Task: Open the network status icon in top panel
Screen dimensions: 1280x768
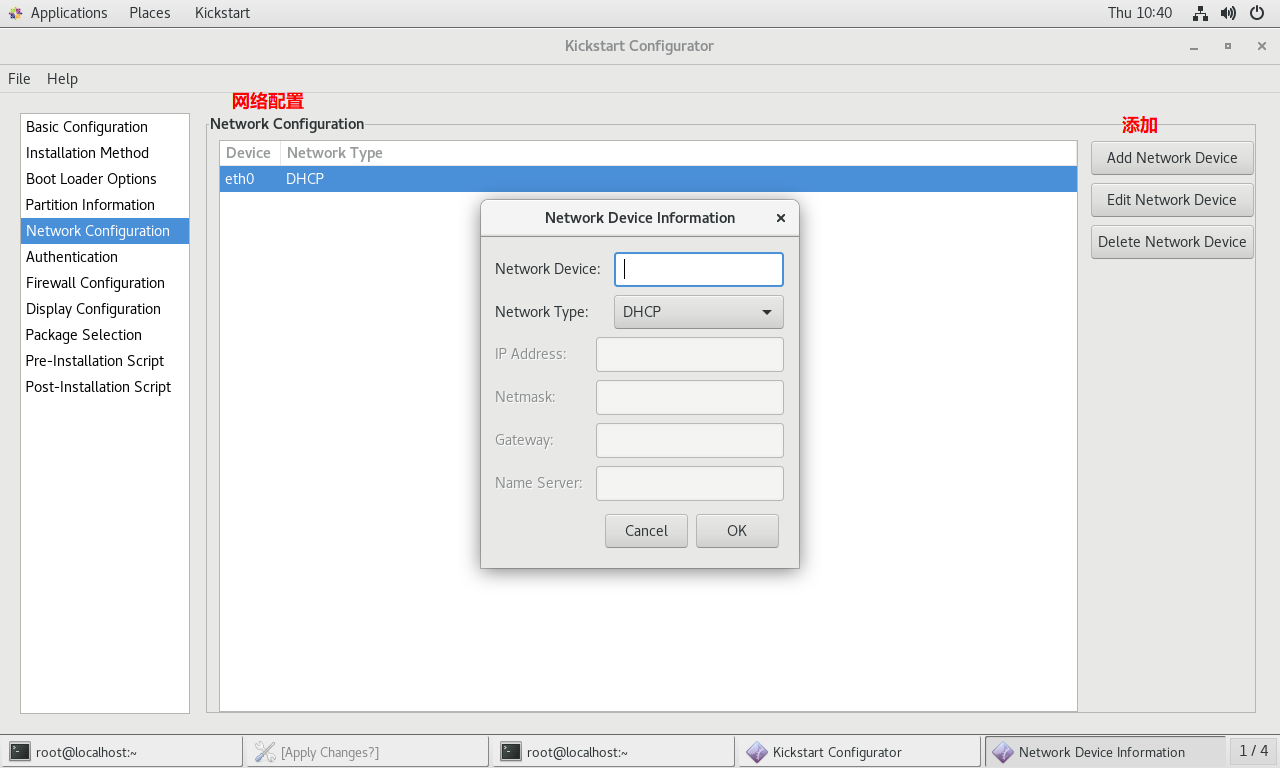Action: pyautogui.click(x=1201, y=13)
